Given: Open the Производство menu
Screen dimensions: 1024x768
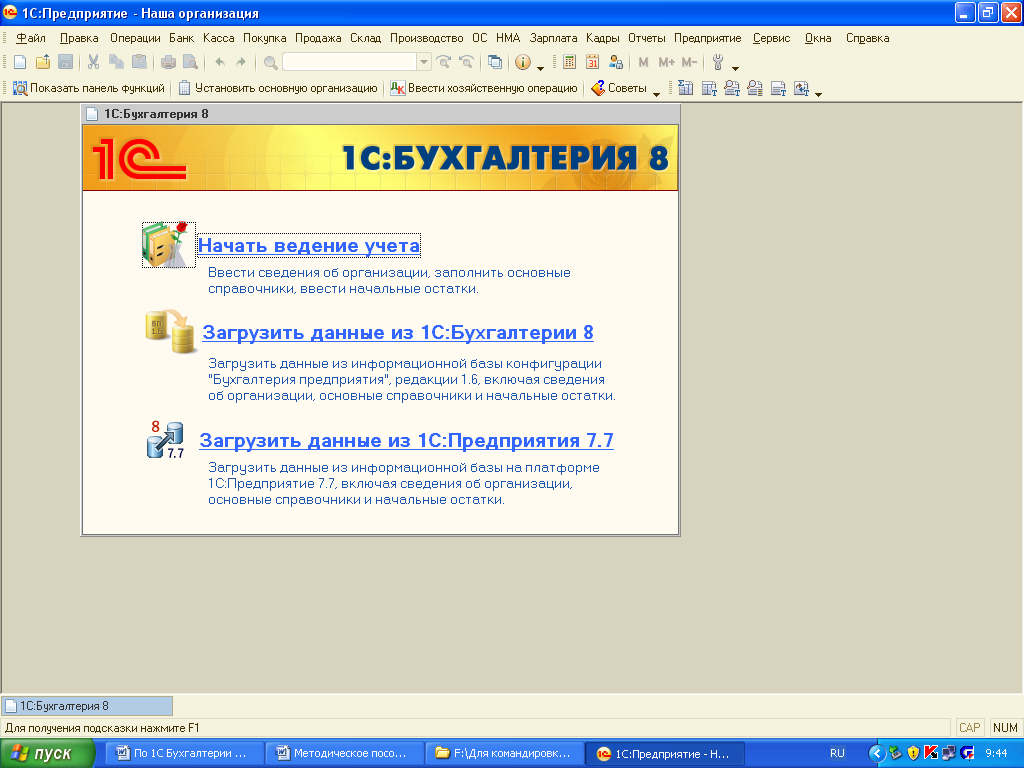Looking at the screenshot, I should pos(426,38).
